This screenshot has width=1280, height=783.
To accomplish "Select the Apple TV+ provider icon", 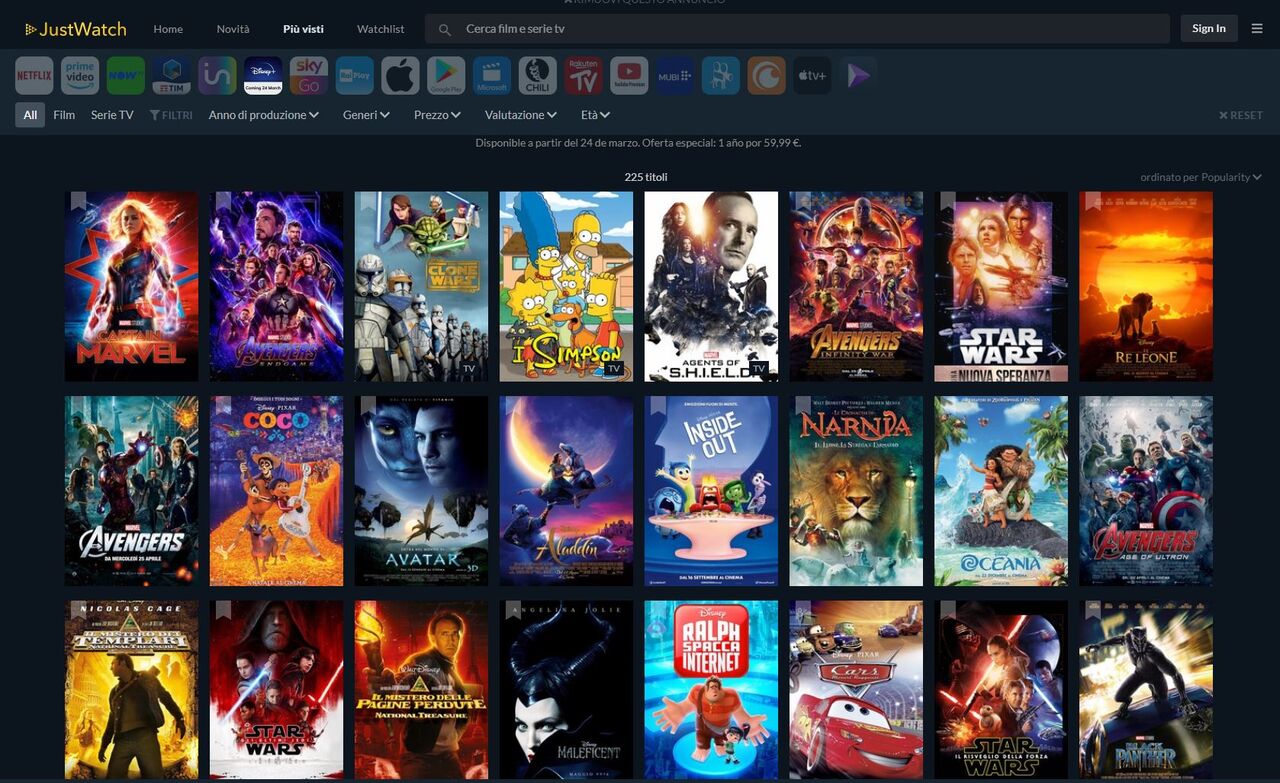I will click(811, 74).
